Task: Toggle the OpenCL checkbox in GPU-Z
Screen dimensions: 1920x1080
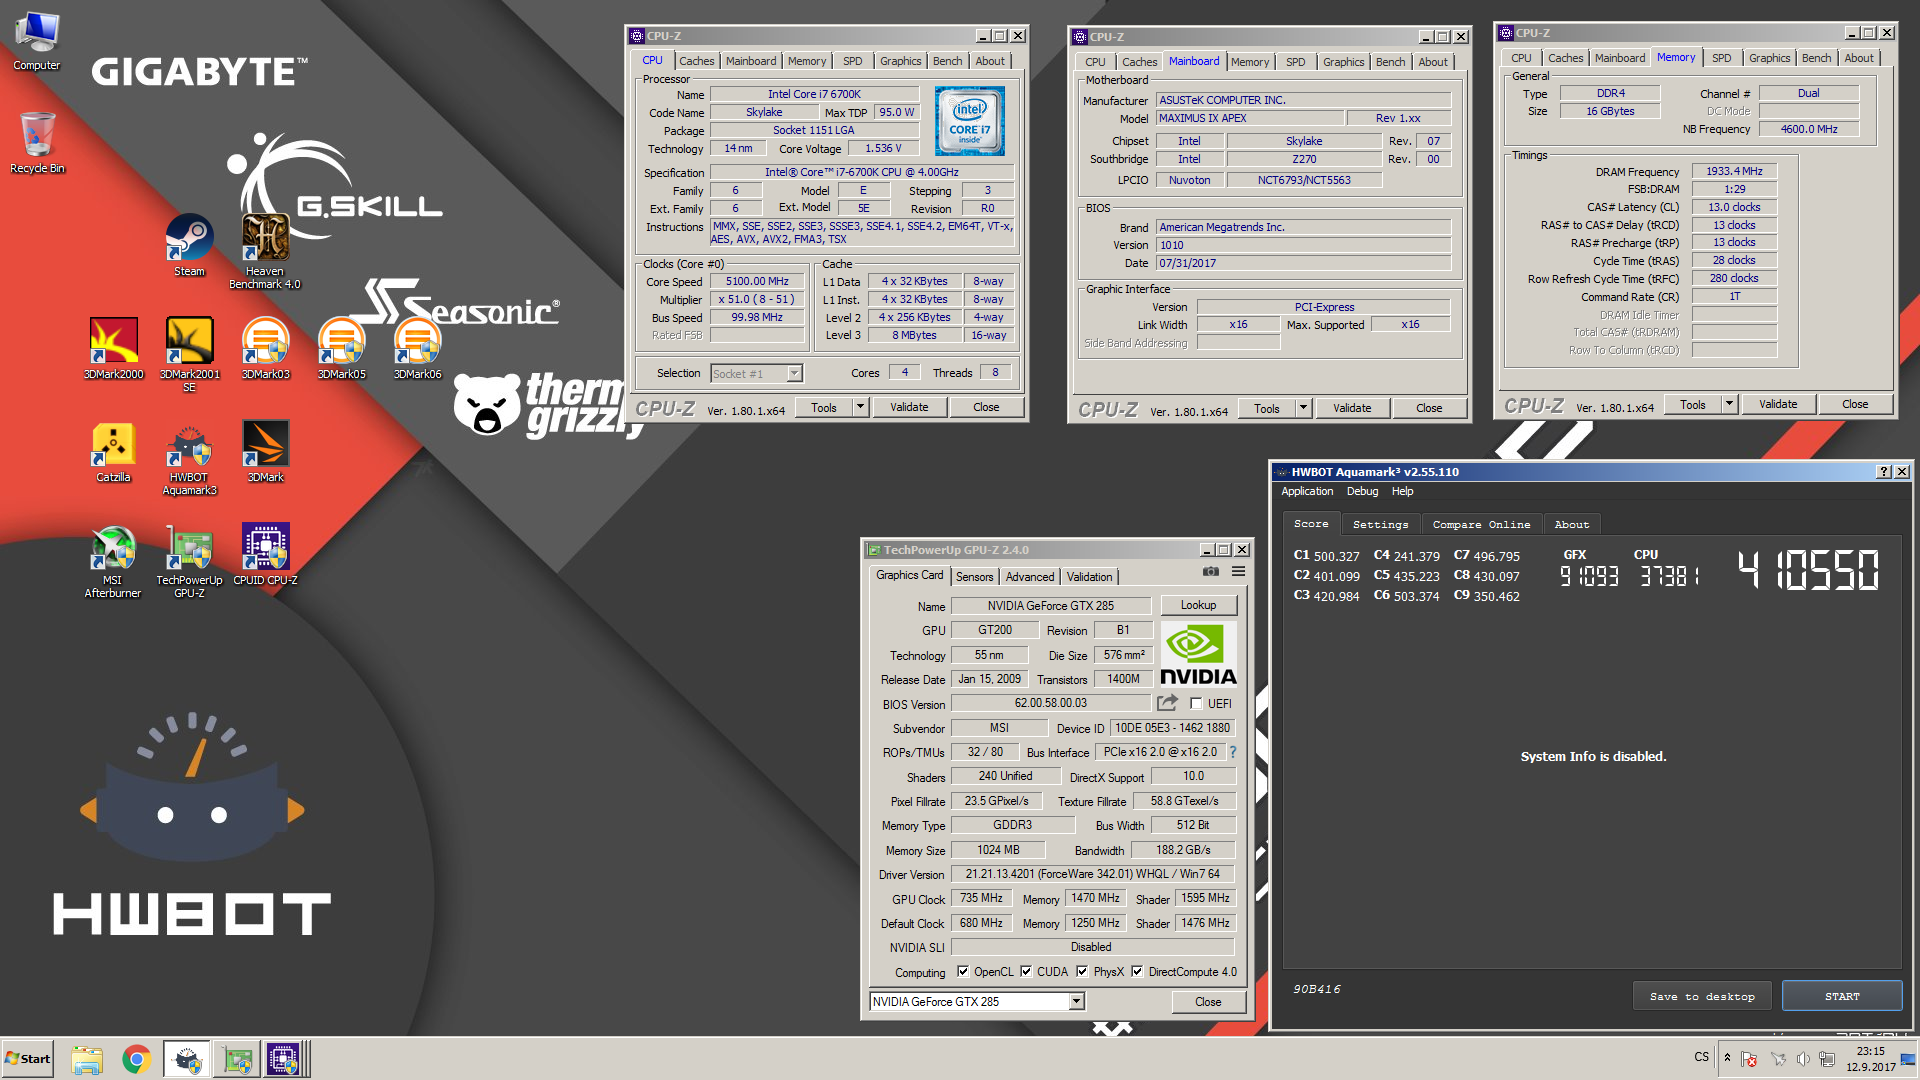Action: click(962, 971)
